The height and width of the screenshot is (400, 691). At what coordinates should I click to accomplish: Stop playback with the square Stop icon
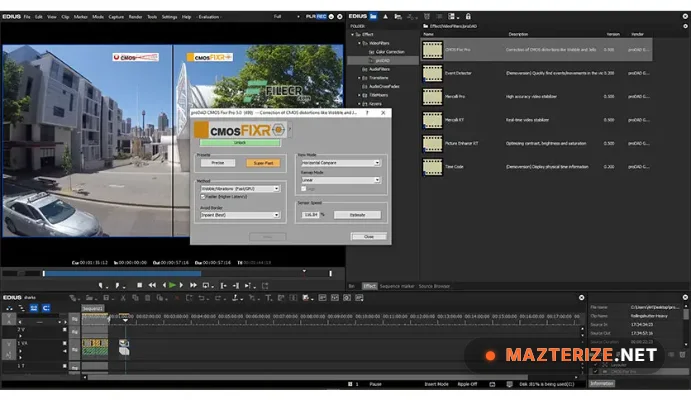point(140,285)
